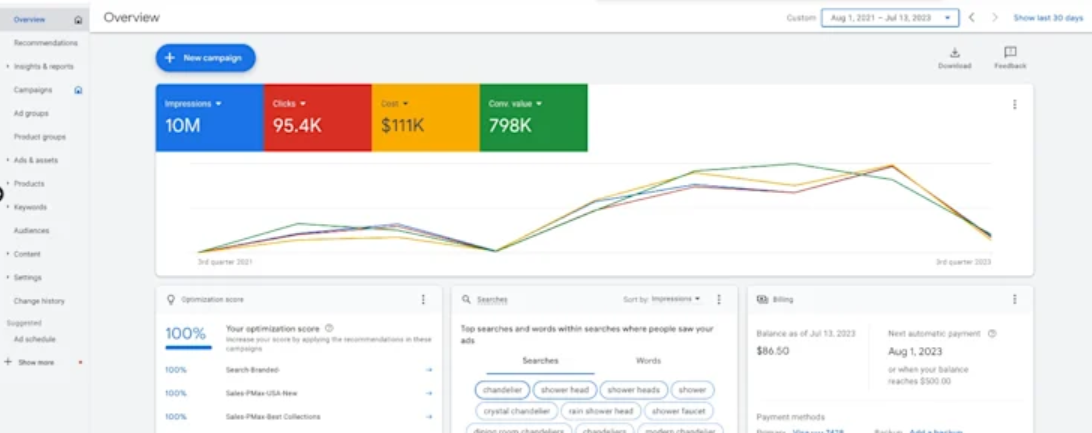Click the Aug 1, 2023 payment date
The height and width of the screenshot is (433, 1092).
[x=915, y=351]
